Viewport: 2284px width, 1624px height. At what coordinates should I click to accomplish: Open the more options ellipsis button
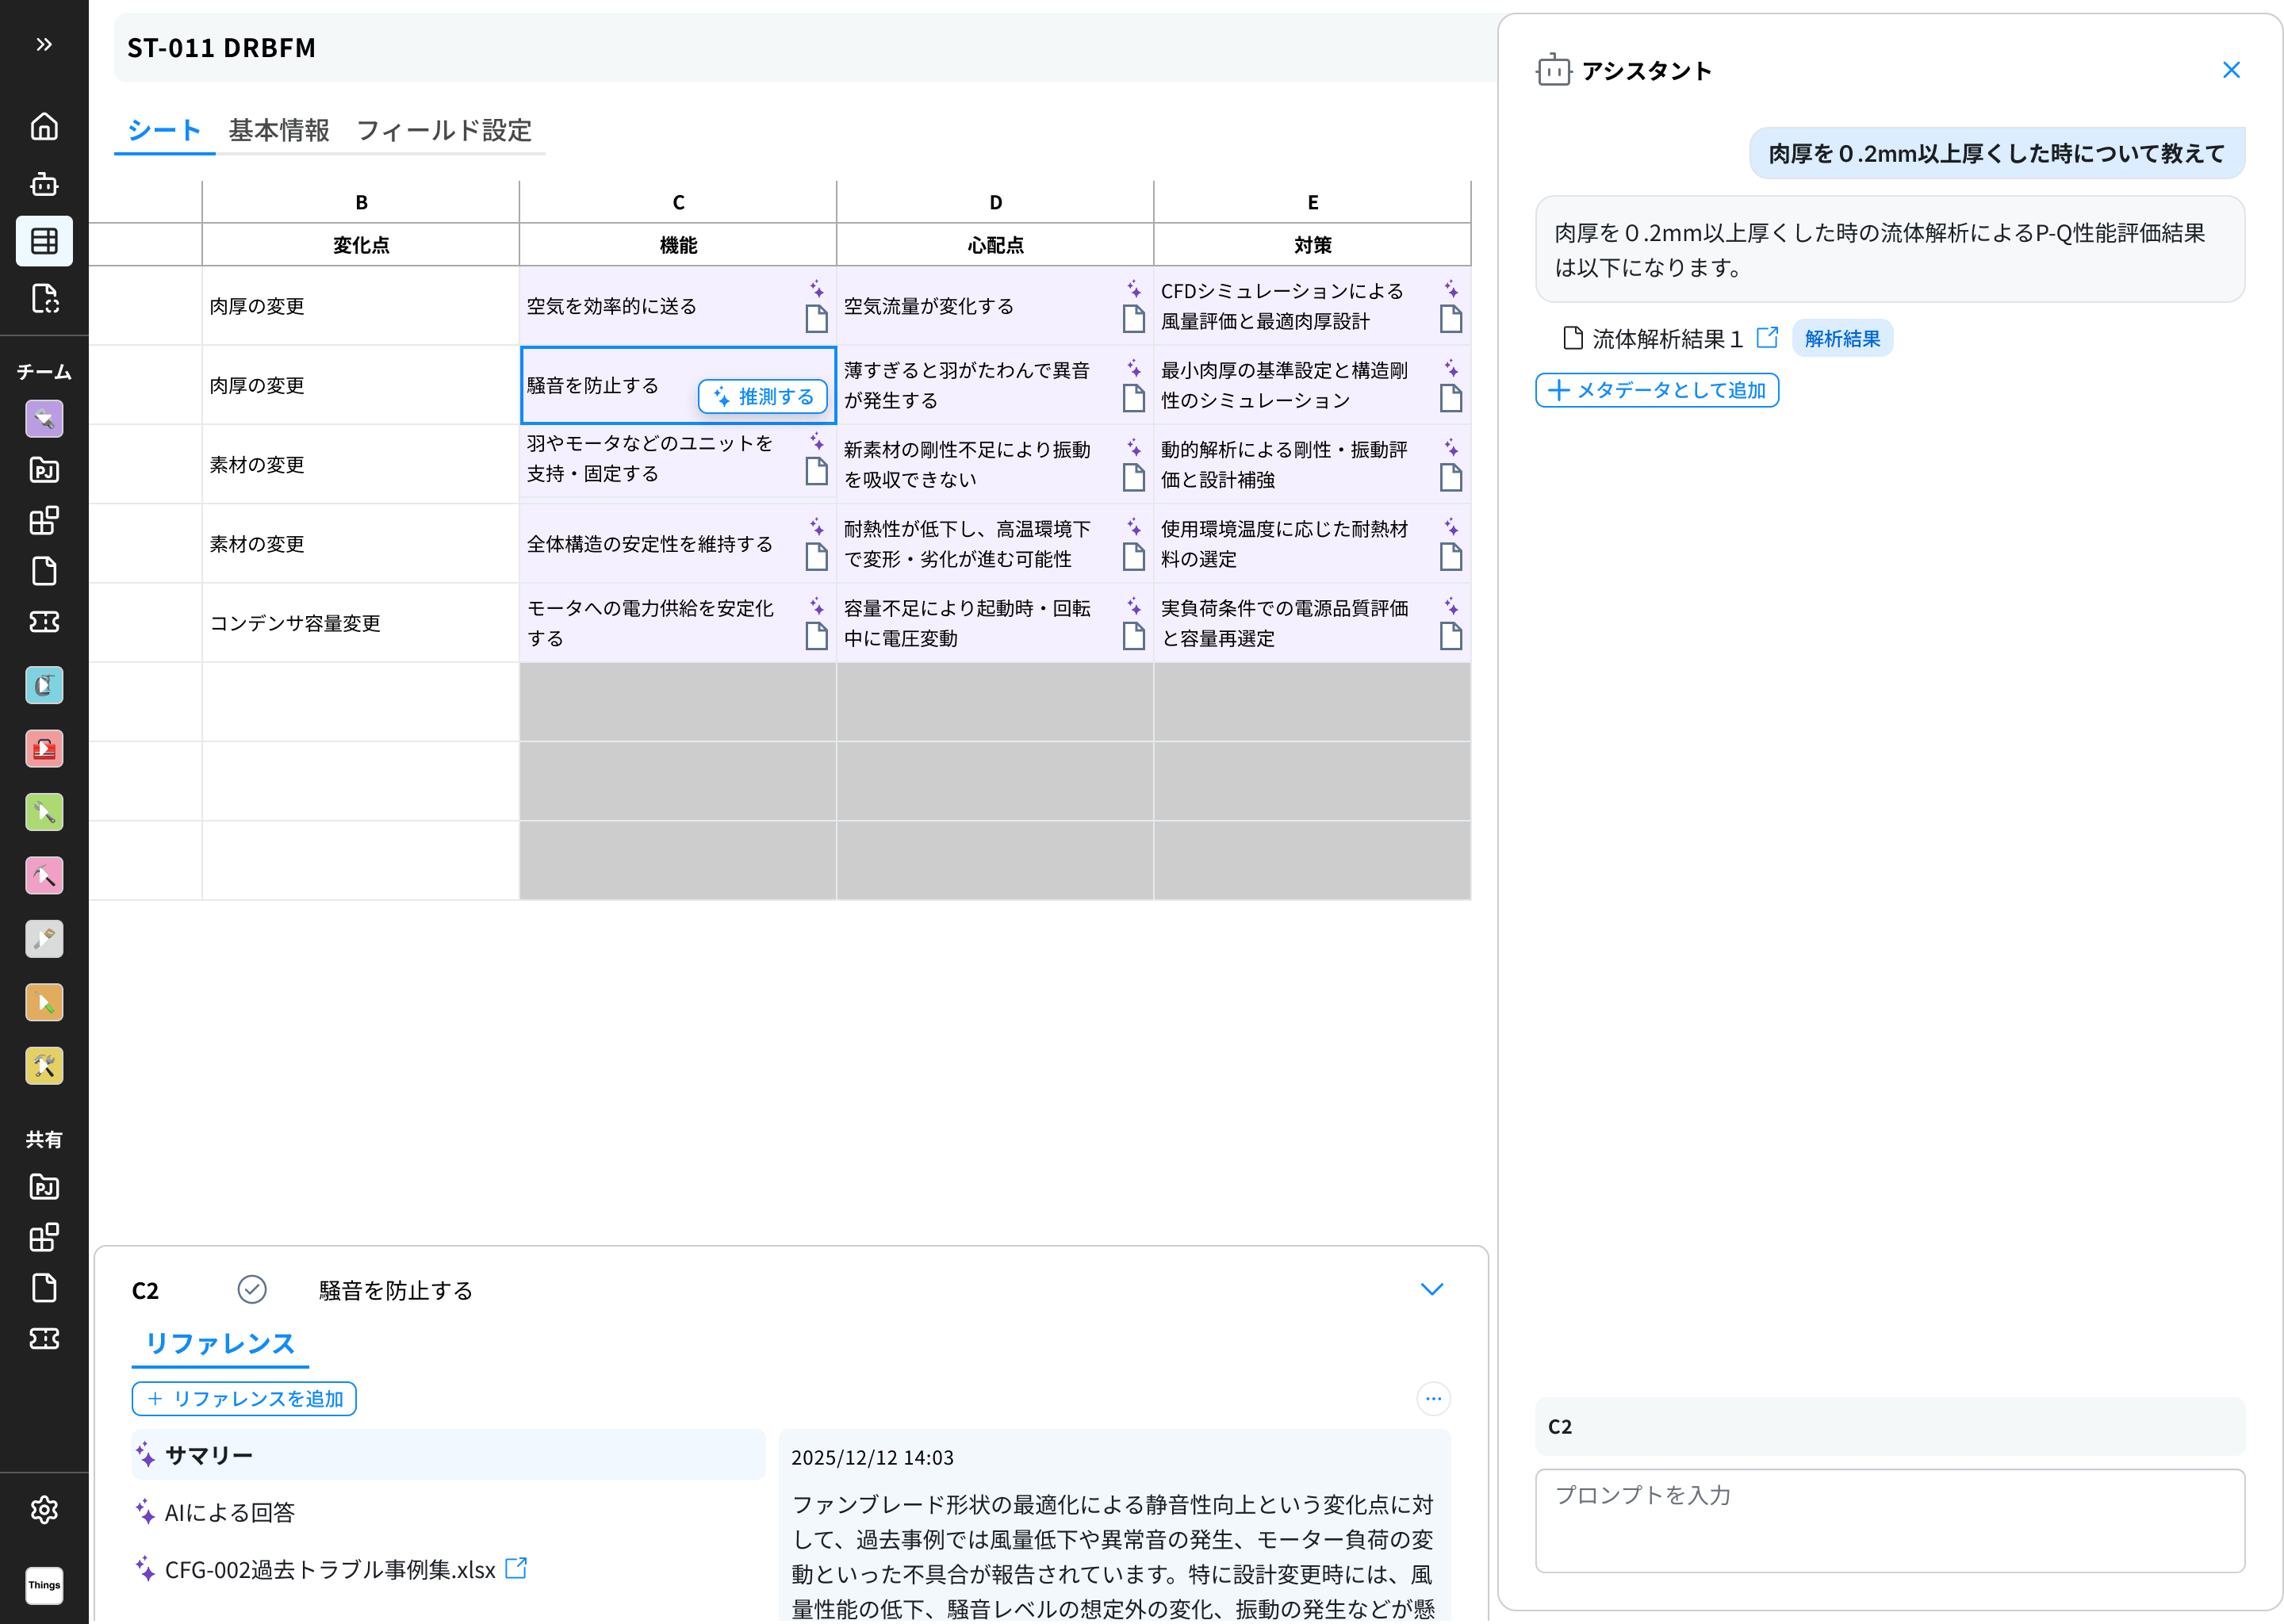(x=1433, y=1399)
